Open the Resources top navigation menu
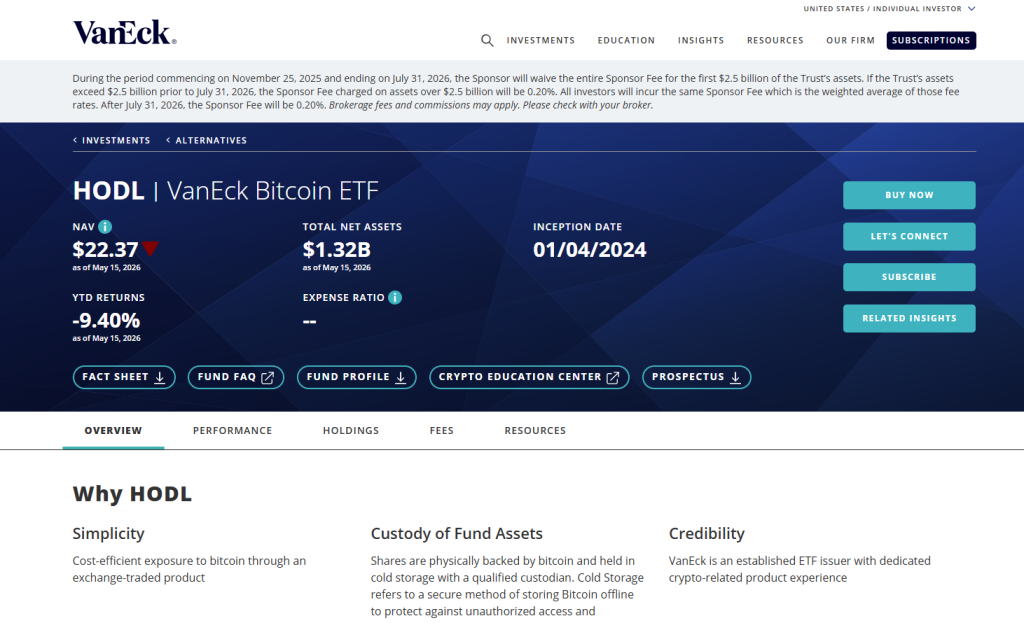Screen dimensions: 1024x623 tap(775, 40)
